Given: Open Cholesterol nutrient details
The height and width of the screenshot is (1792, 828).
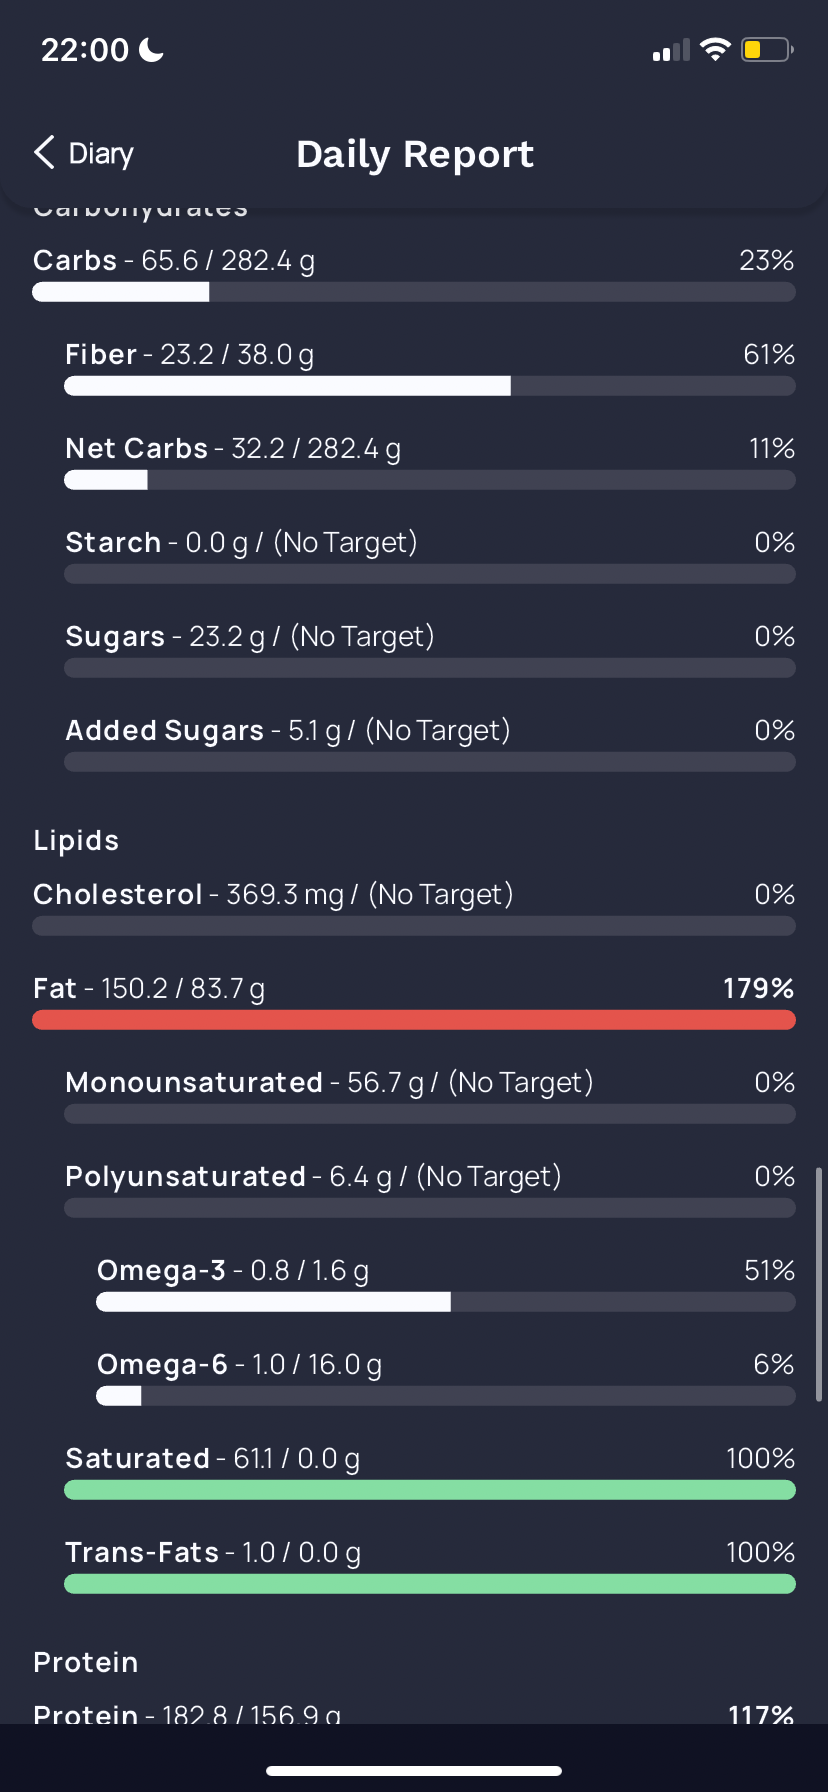Looking at the screenshot, I should 414,908.
